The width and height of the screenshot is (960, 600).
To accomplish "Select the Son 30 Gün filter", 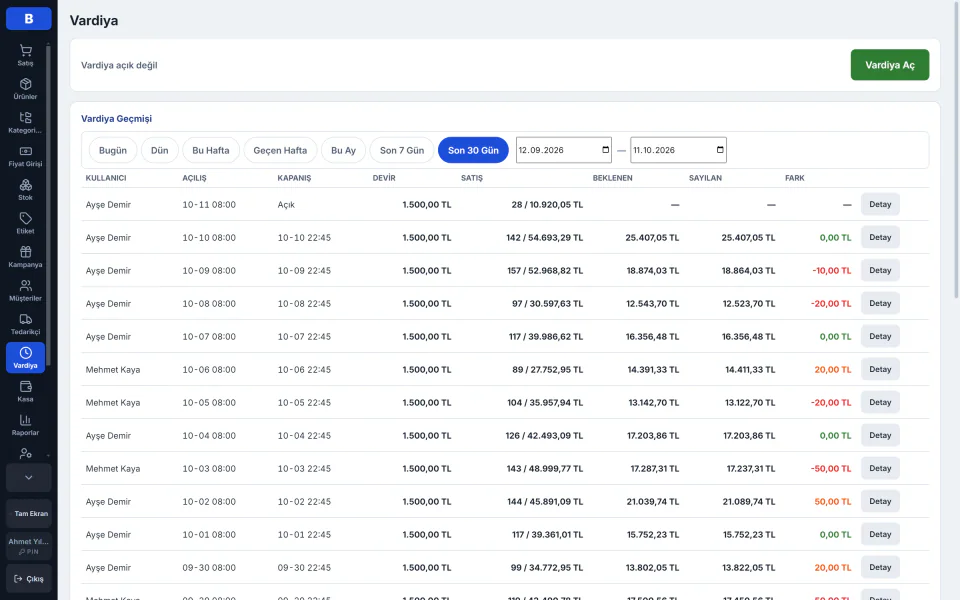I will pyautogui.click(x=473, y=150).
